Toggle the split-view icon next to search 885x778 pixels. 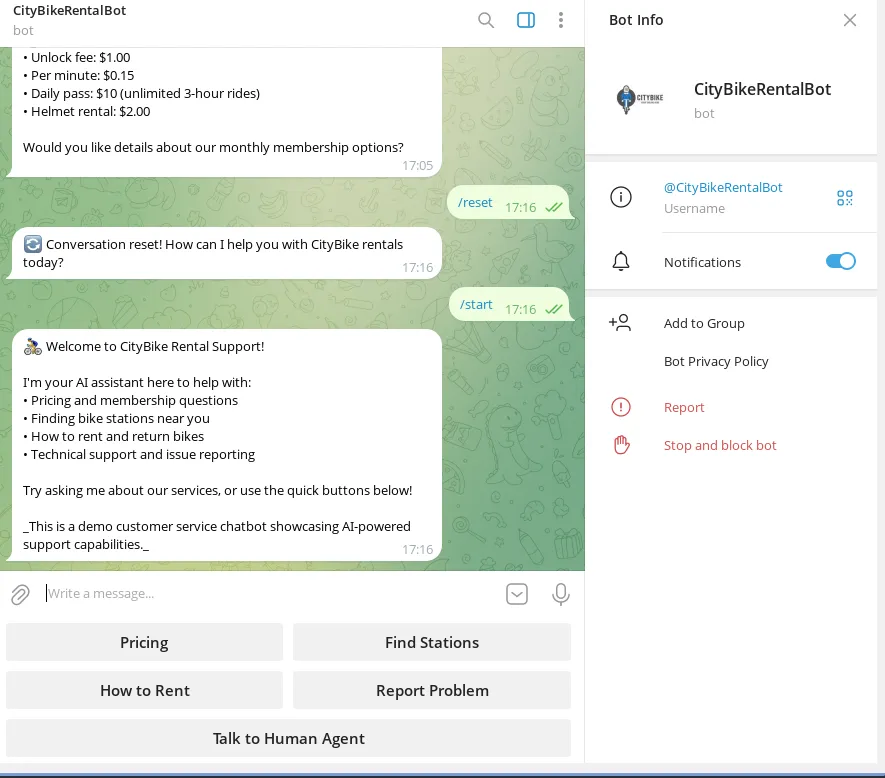pos(525,20)
